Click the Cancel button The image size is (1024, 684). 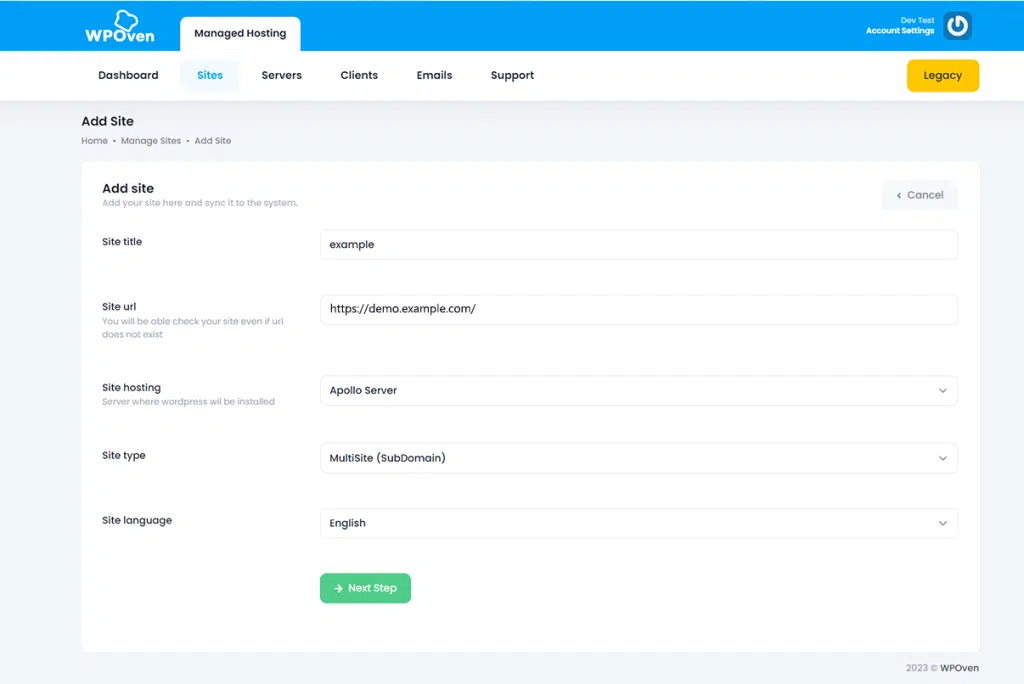point(919,195)
